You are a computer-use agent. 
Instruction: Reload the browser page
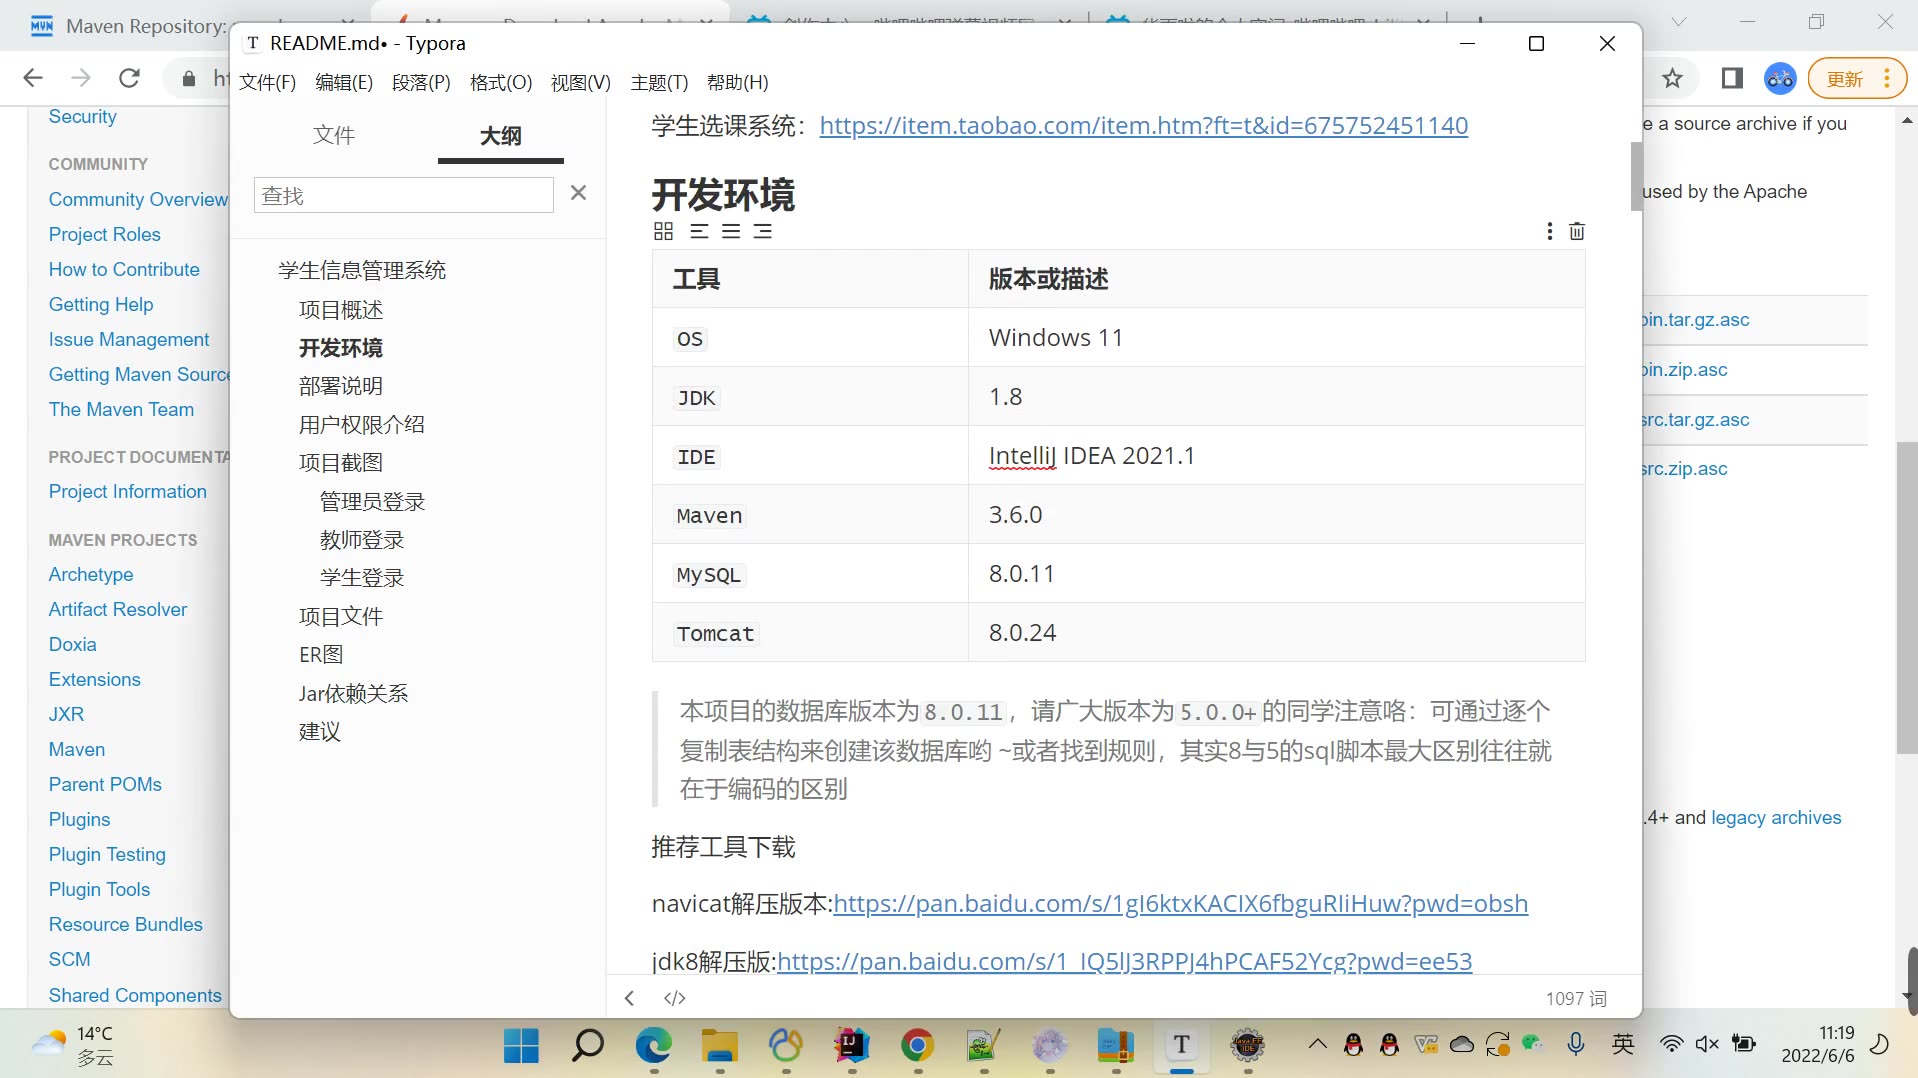point(129,78)
